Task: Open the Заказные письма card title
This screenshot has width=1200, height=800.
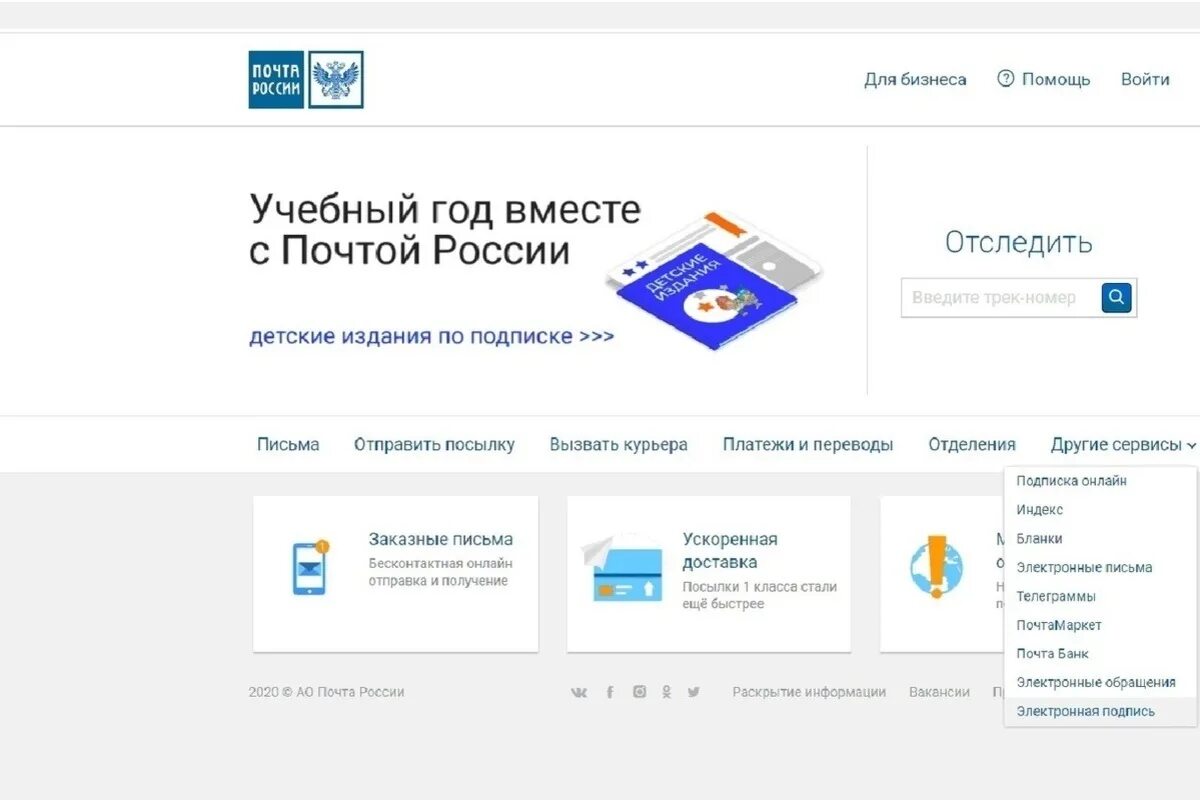Action: [x=441, y=540]
